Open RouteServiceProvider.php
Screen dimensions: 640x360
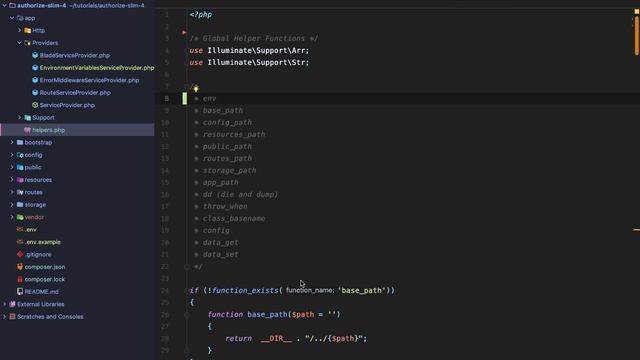[75, 93]
